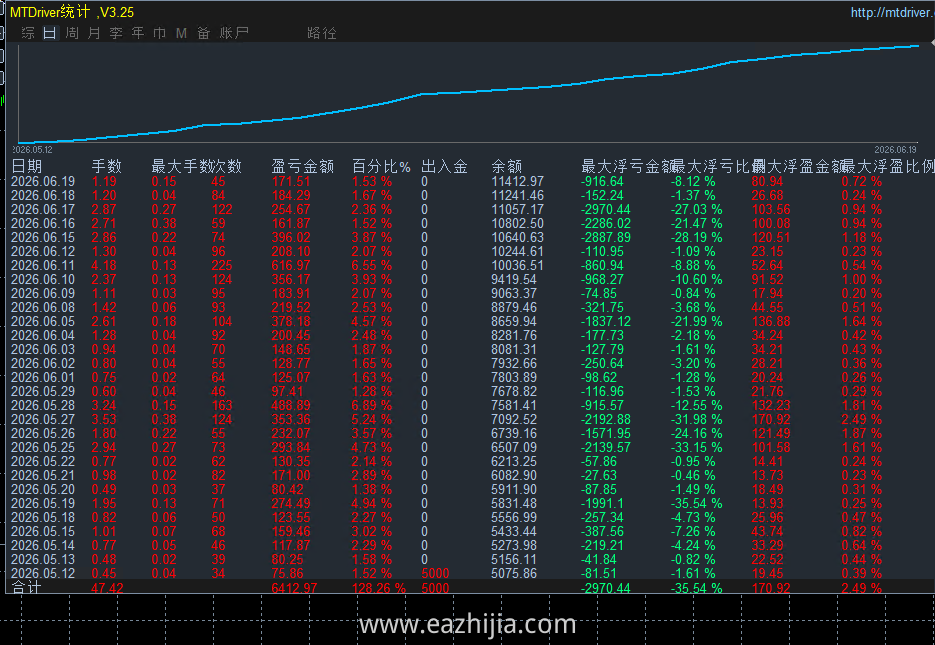Click percentage 6.89 % on 2026.05.28 row
935x645 pixels.
371,405
